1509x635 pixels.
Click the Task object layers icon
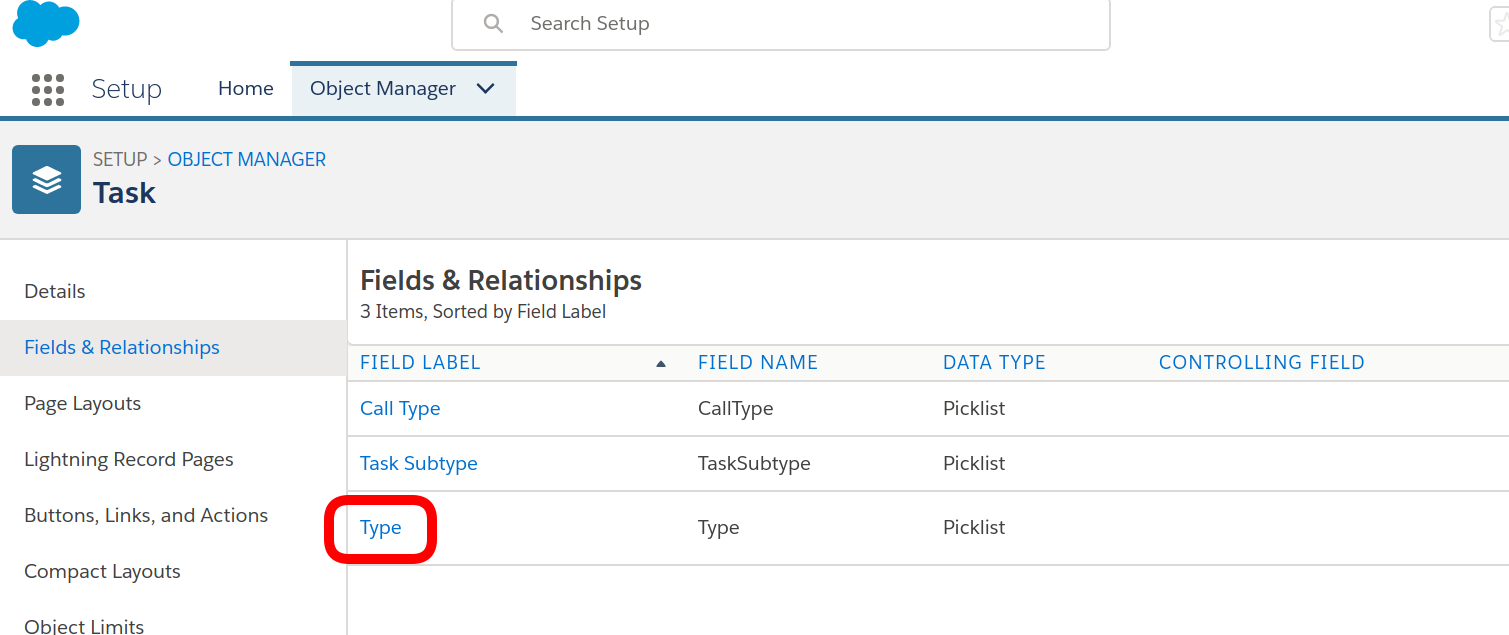47,180
